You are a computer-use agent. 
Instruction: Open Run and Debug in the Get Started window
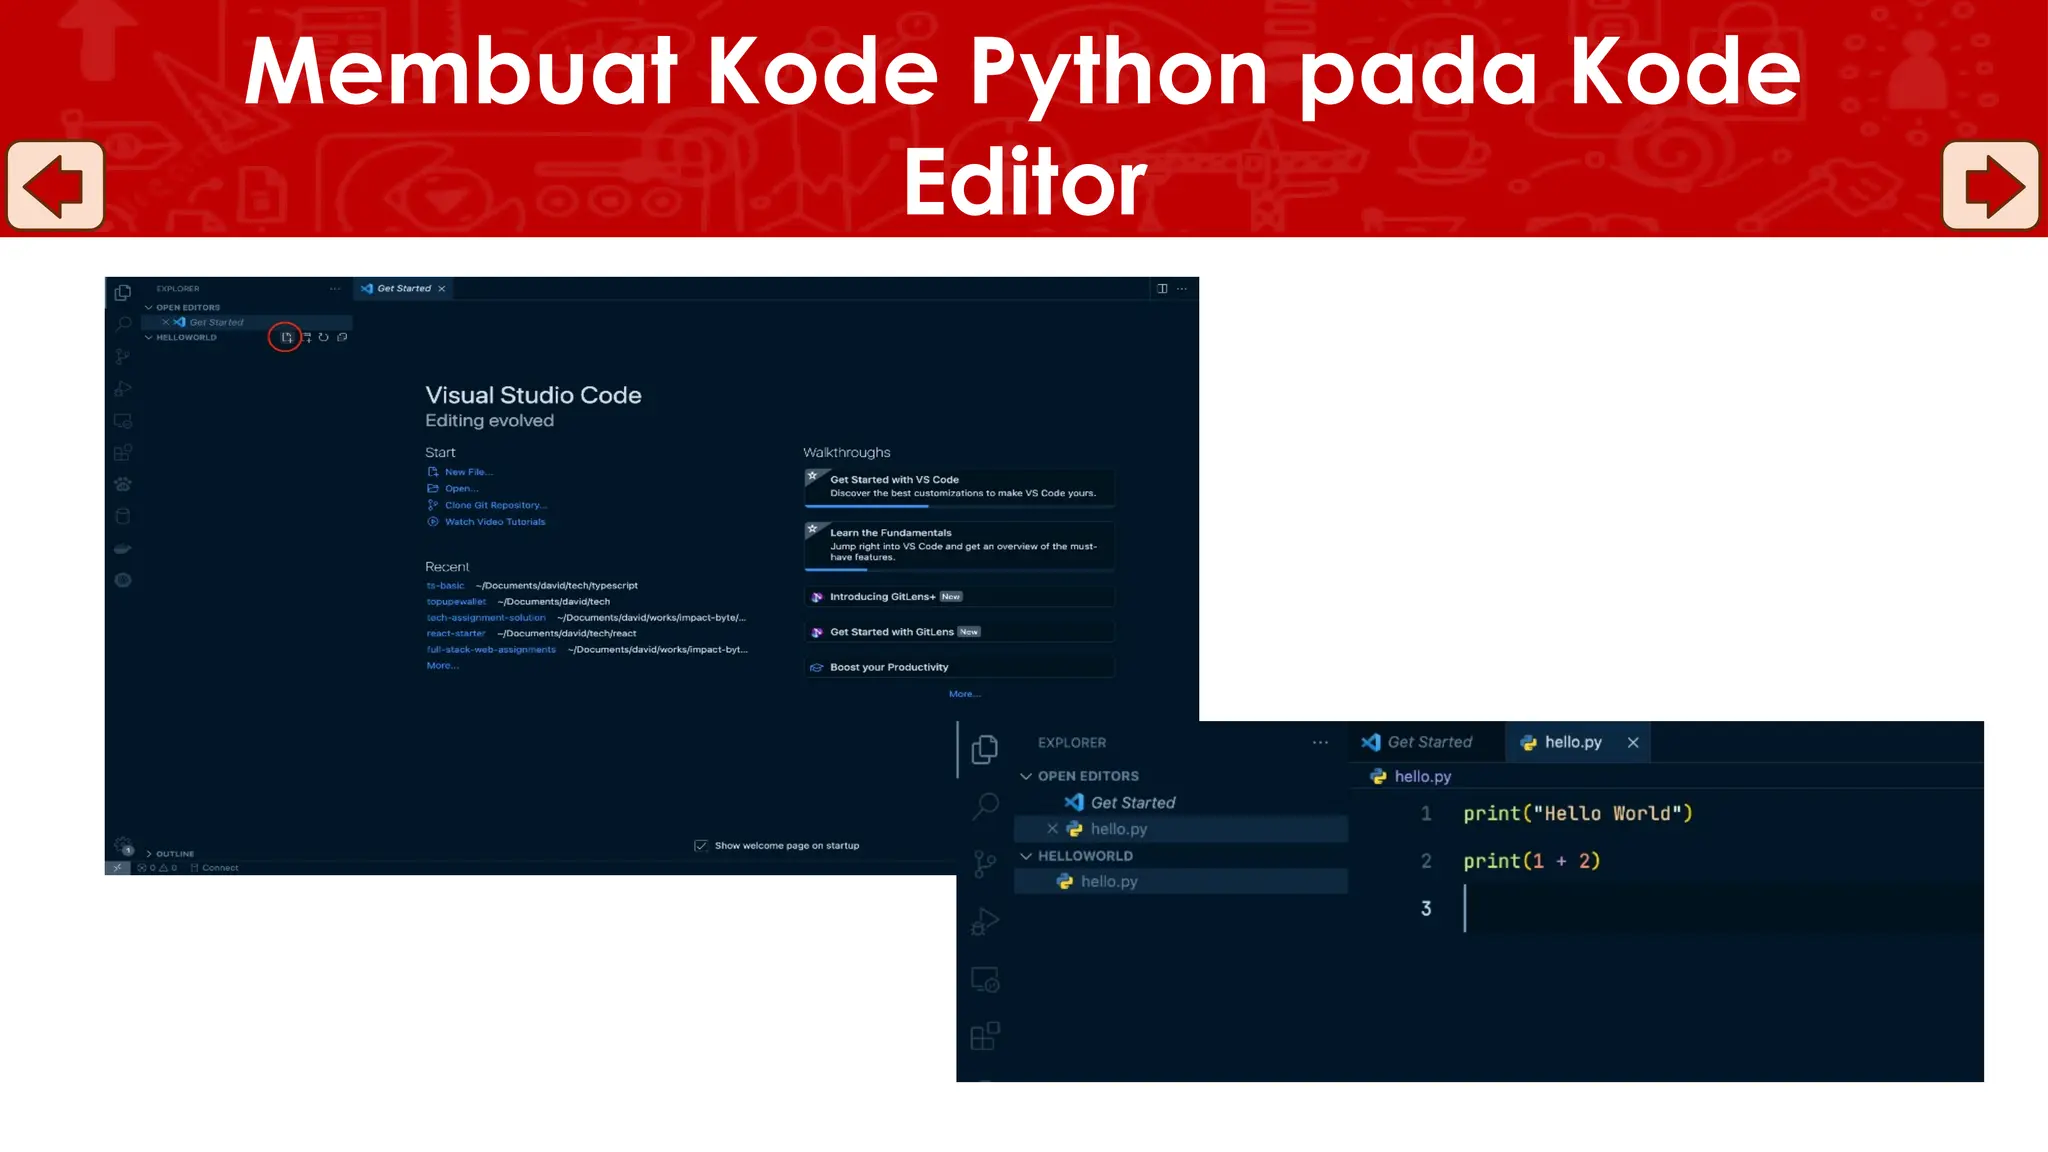[x=123, y=388]
